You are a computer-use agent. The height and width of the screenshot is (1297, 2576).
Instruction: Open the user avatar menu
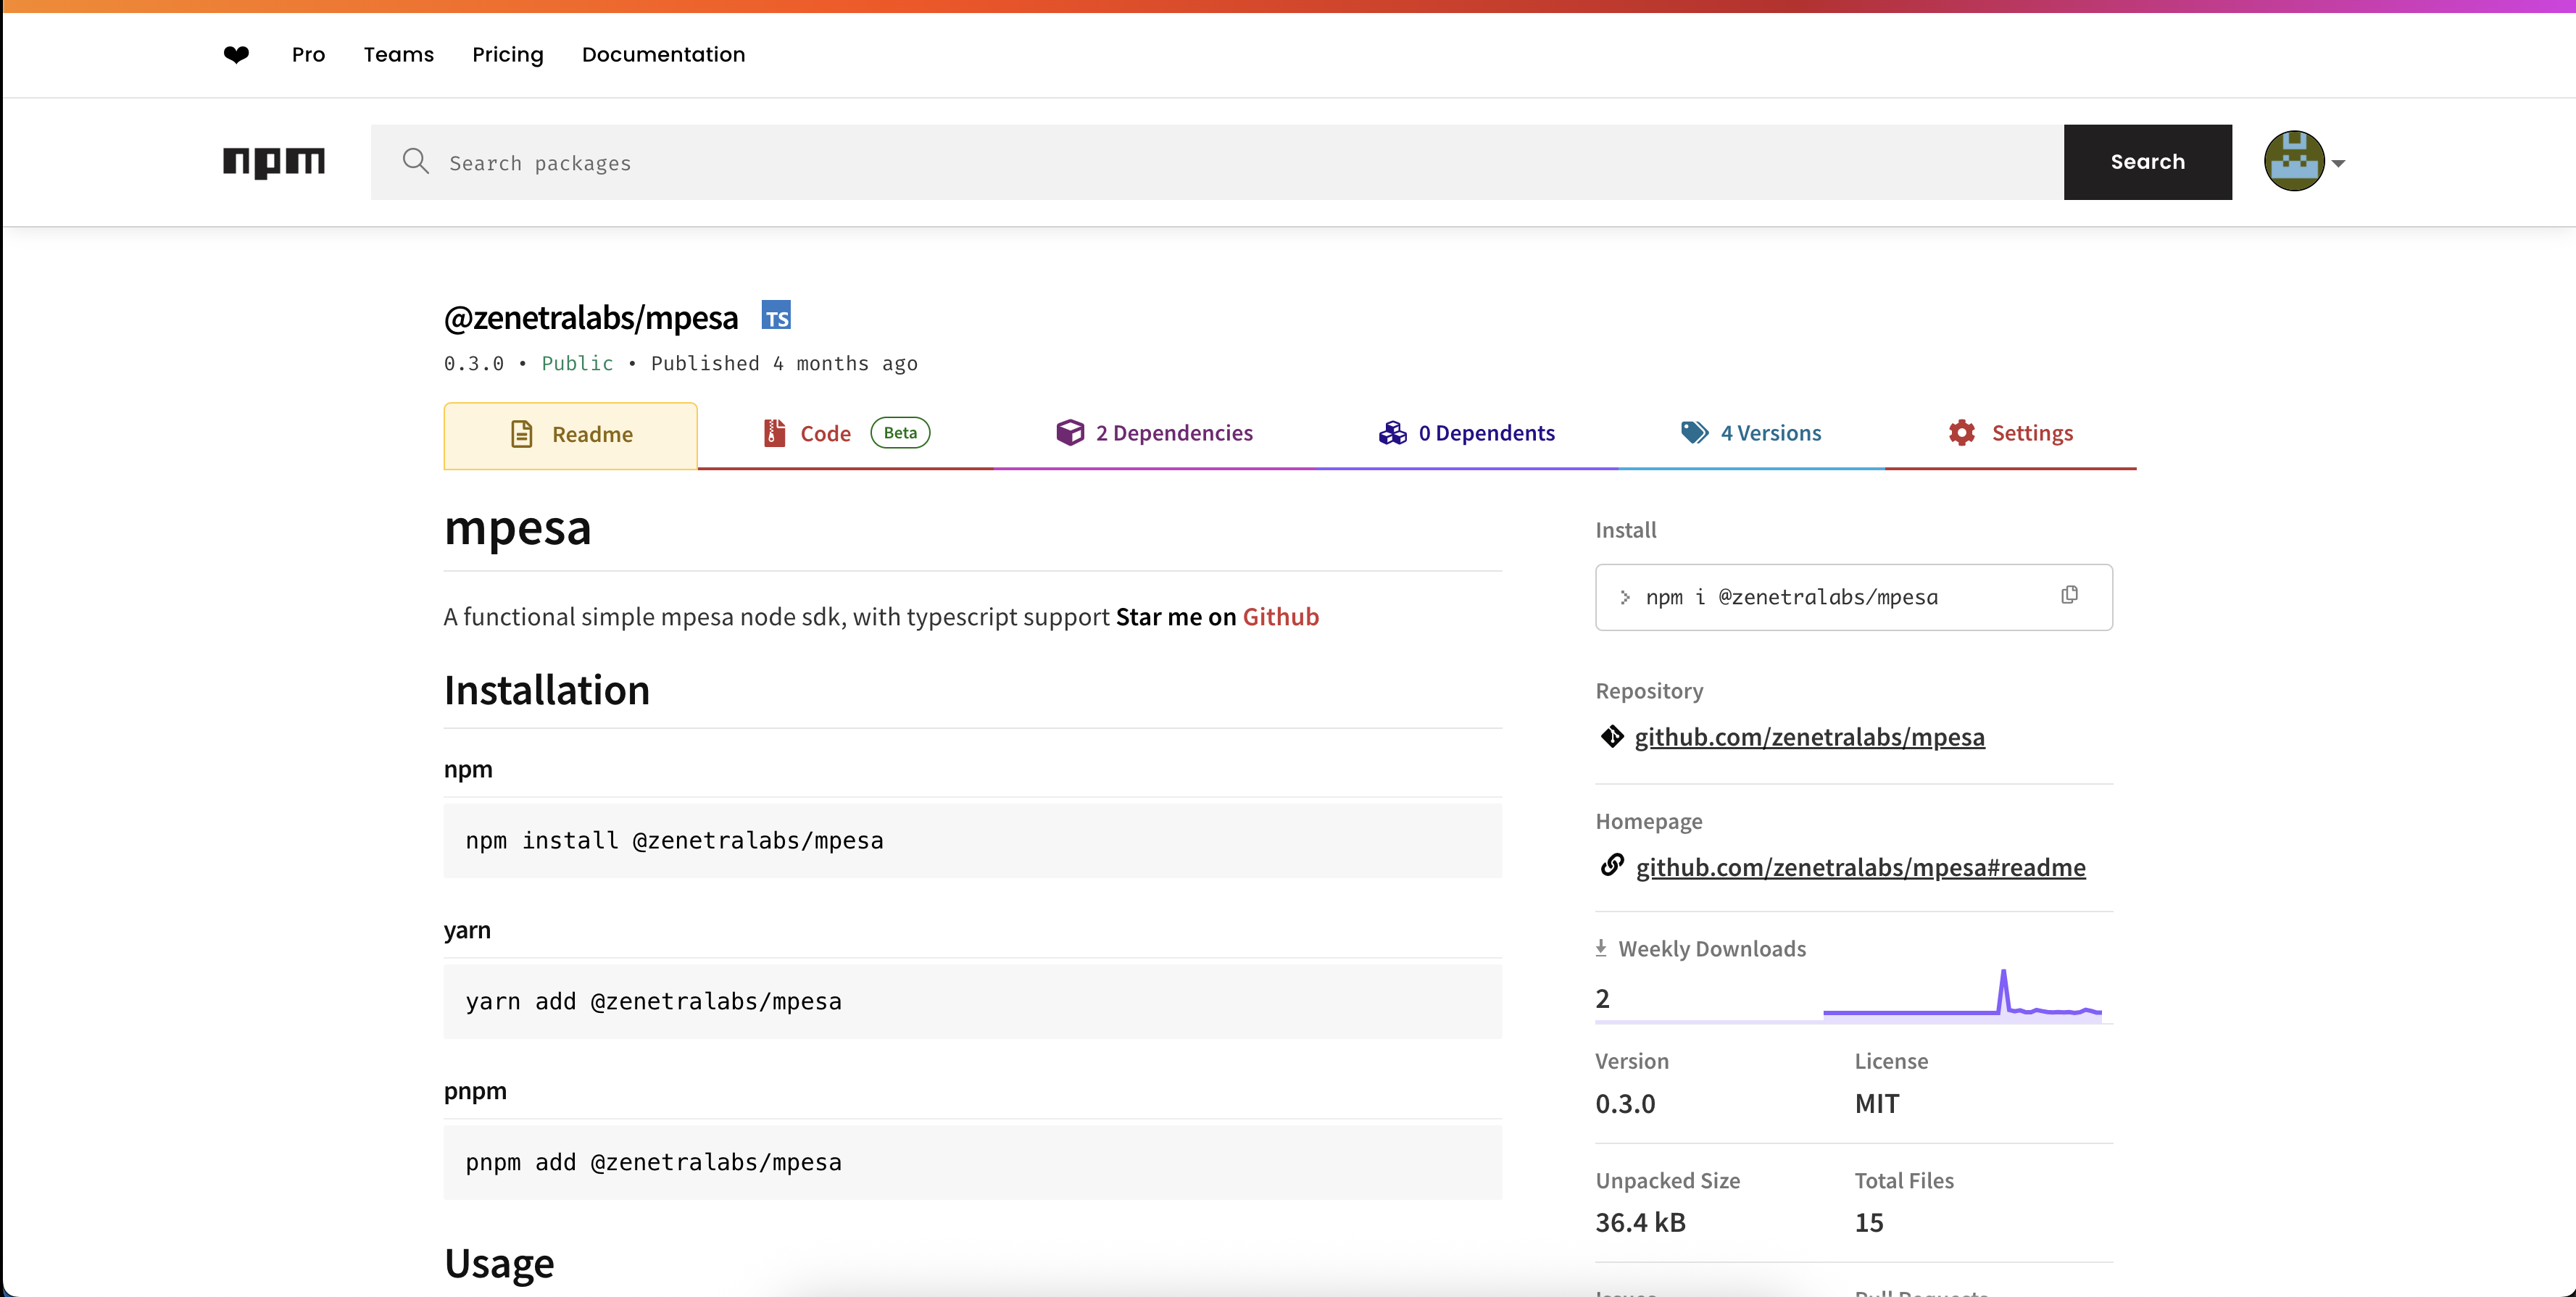click(2294, 161)
